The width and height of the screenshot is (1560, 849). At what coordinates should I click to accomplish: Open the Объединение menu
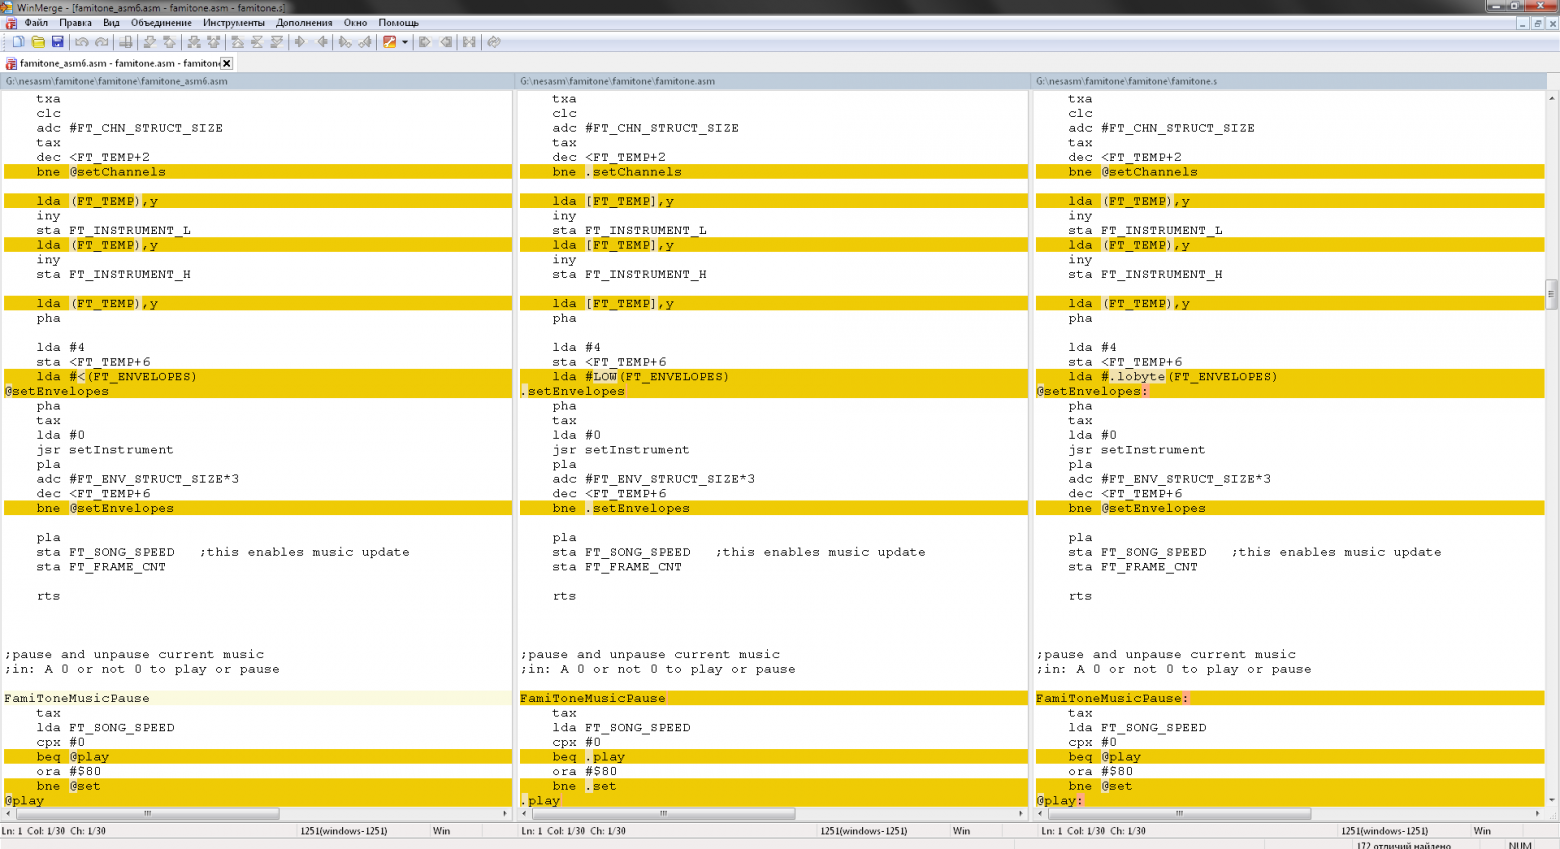coord(160,22)
